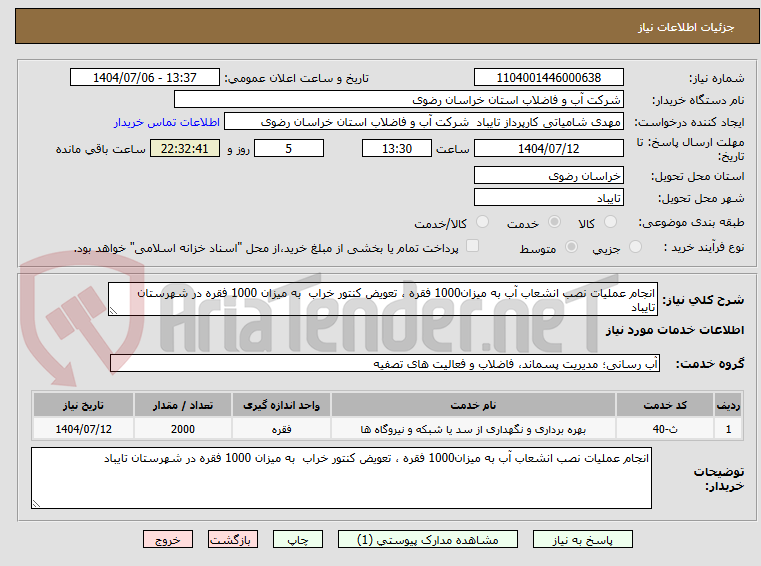This screenshot has width=761, height=566.
Task: Toggle the اسناد خزانه اسلامی payment checkbox
Action: [x=472, y=246]
